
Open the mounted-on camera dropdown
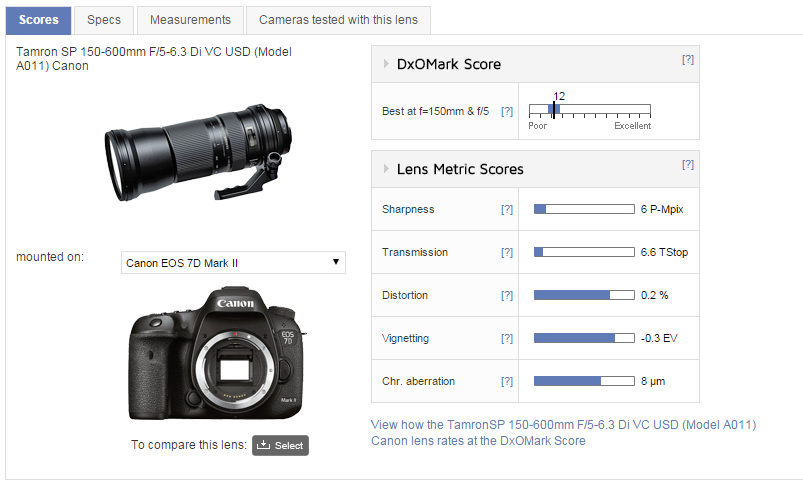[233, 262]
